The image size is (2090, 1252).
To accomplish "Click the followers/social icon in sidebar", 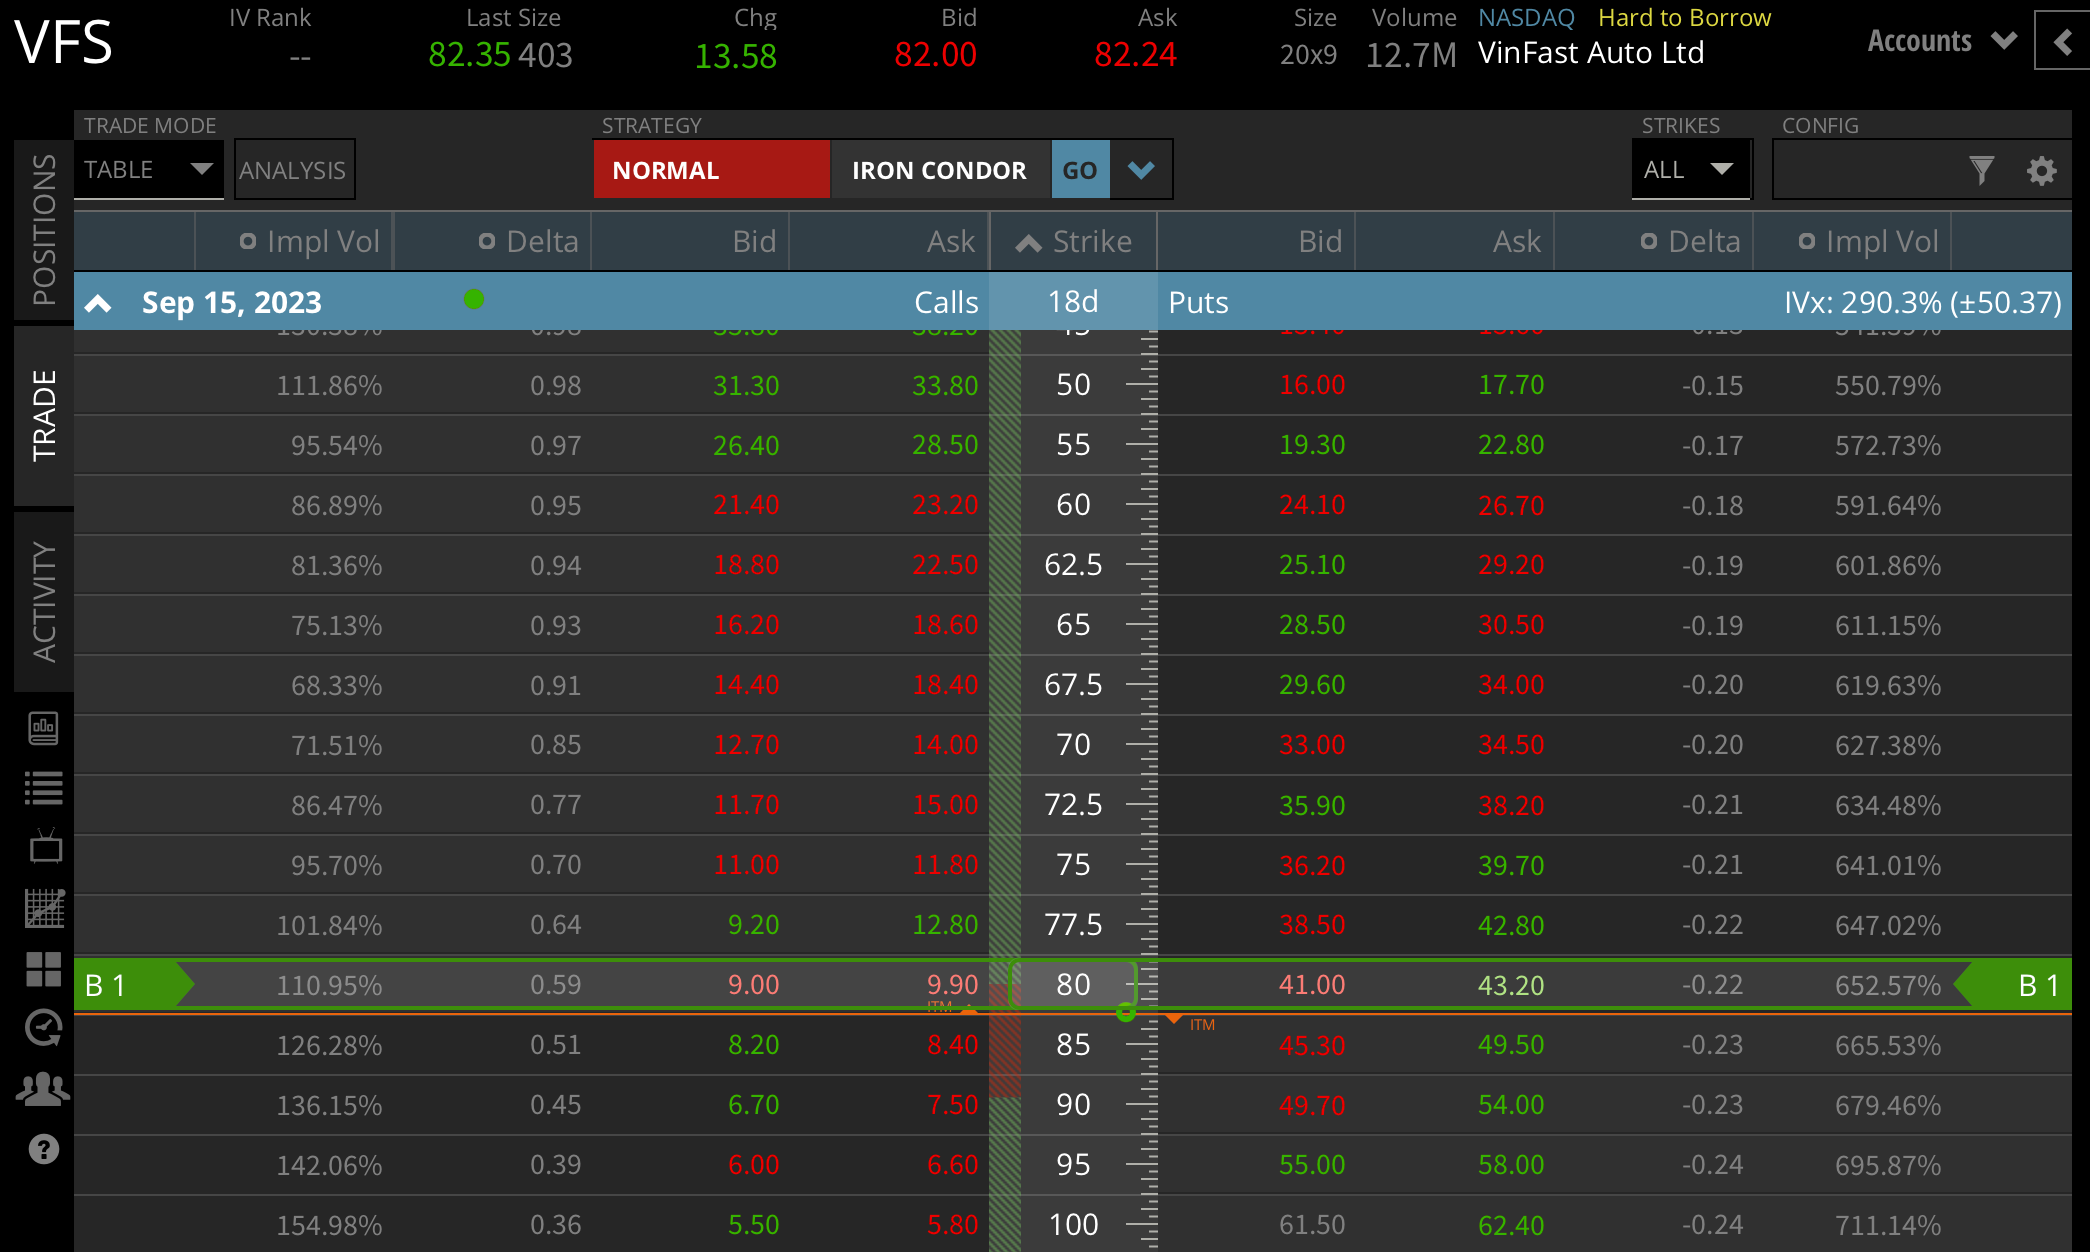I will click(45, 1088).
